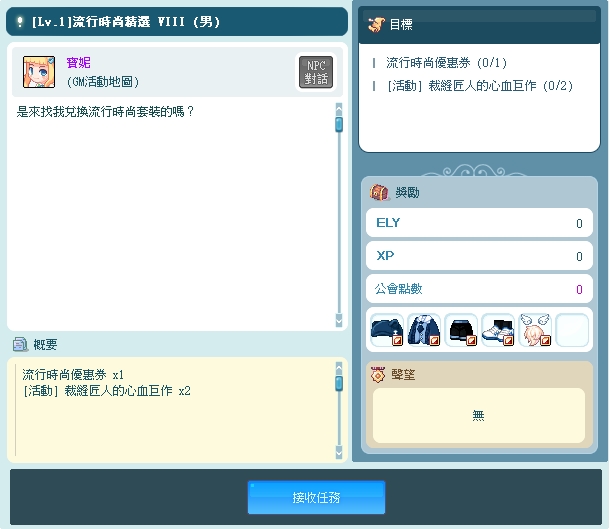Viewport: 610px width, 529px height.
Task: Click the dialogue scrollbar thumb
Action: (339, 124)
